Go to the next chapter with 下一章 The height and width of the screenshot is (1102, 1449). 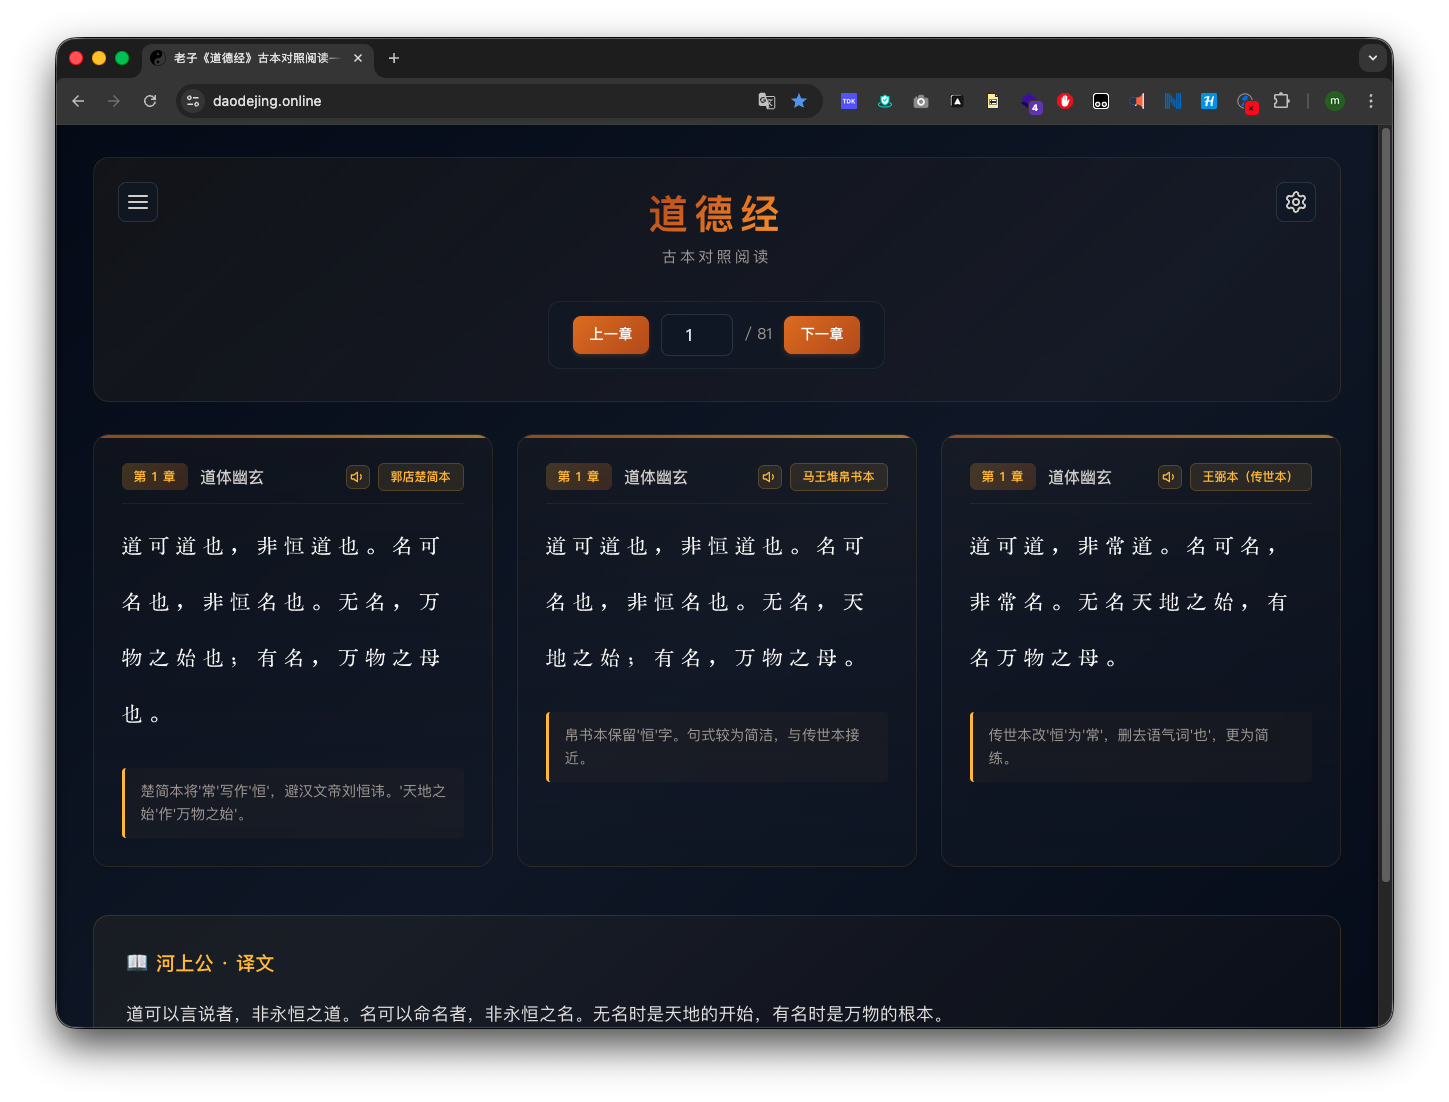click(x=821, y=335)
